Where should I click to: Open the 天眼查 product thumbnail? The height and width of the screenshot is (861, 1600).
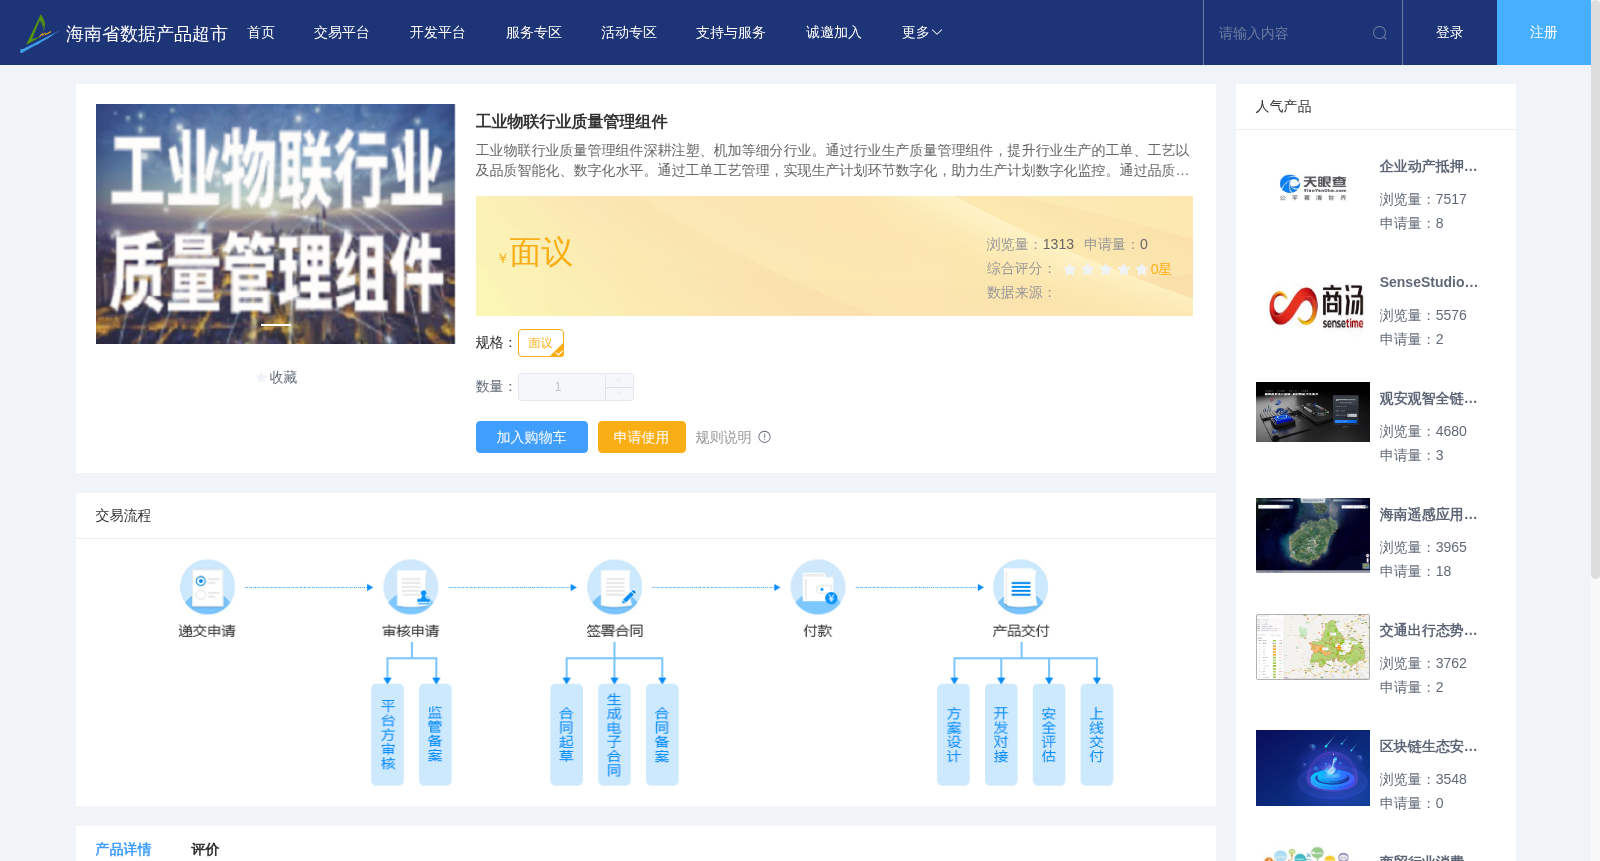pyautogui.click(x=1313, y=187)
